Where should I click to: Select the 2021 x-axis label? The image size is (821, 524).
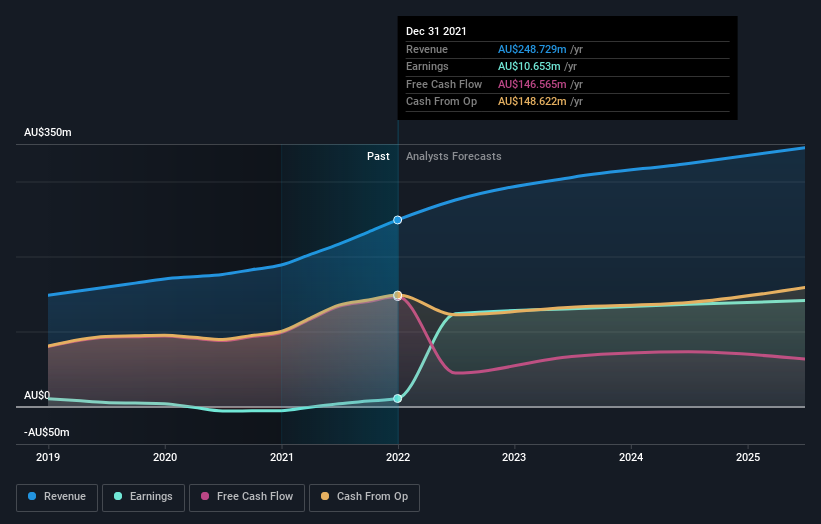pyautogui.click(x=282, y=457)
